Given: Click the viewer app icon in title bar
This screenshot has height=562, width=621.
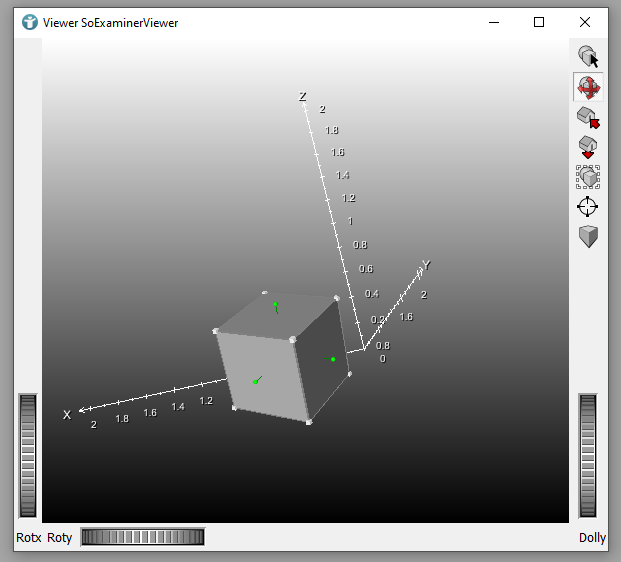Looking at the screenshot, I should [x=30, y=22].
